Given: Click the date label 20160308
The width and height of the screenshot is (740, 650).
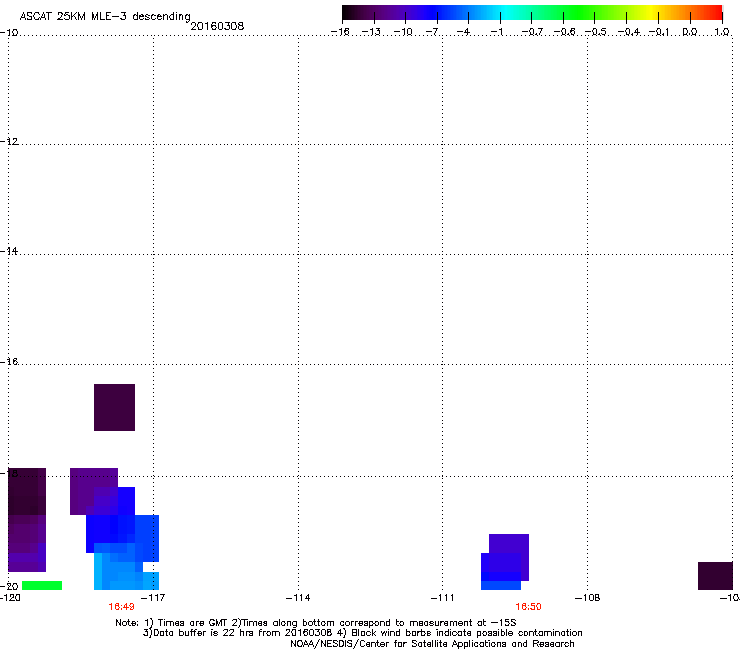Looking at the screenshot, I should [217, 26].
